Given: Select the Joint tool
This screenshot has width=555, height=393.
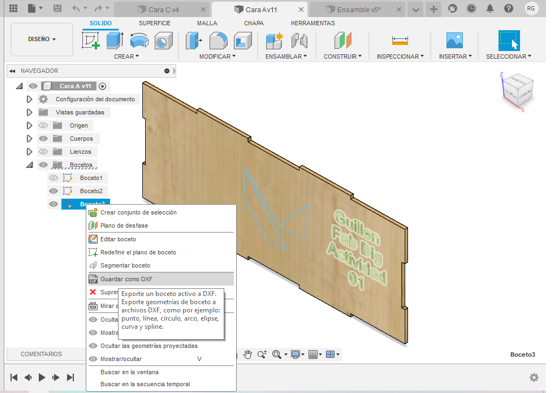Looking at the screenshot, I should click(x=299, y=40).
